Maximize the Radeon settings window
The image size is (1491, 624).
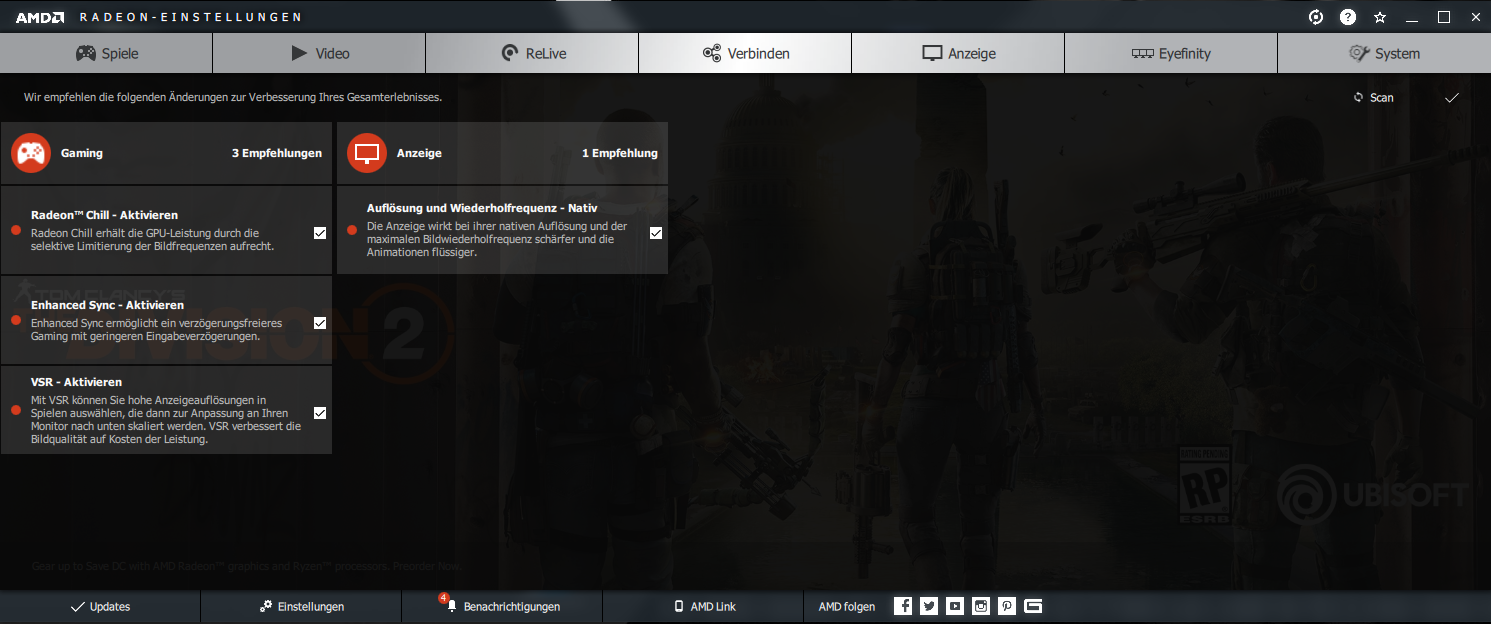pyautogui.click(x=1444, y=17)
